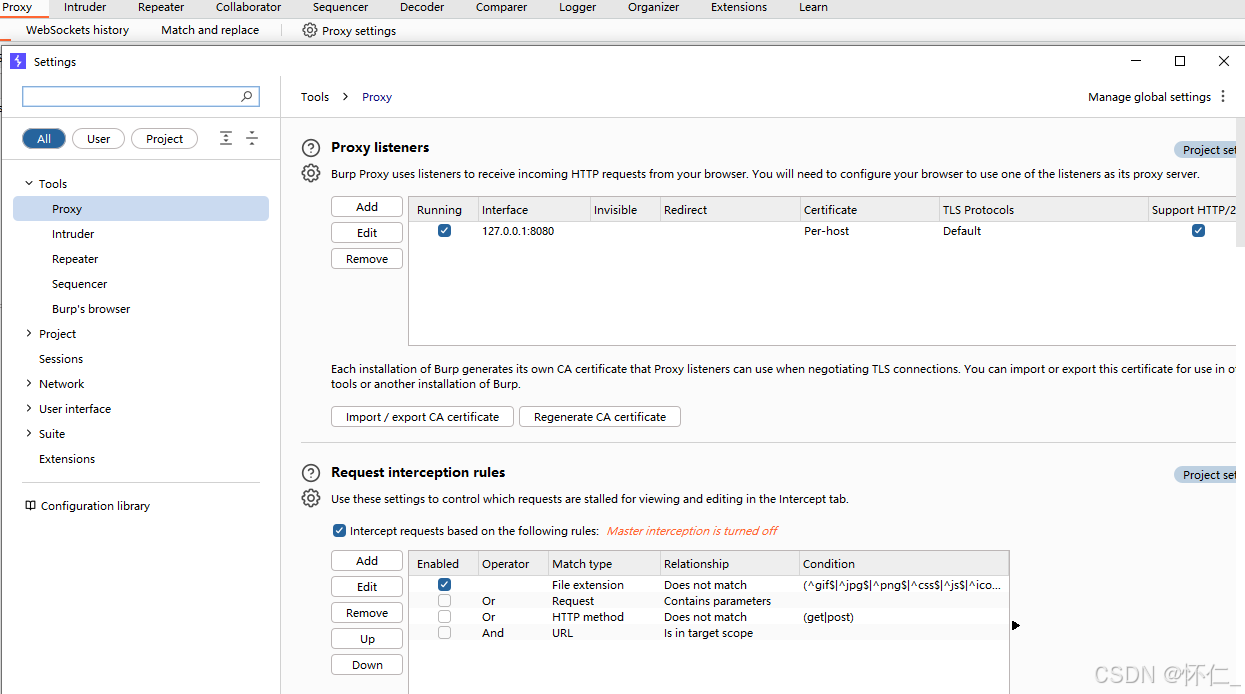Screen dimensions: 1245x694
Task: Click Regenerate CA certificate button
Action: pos(600,417)
